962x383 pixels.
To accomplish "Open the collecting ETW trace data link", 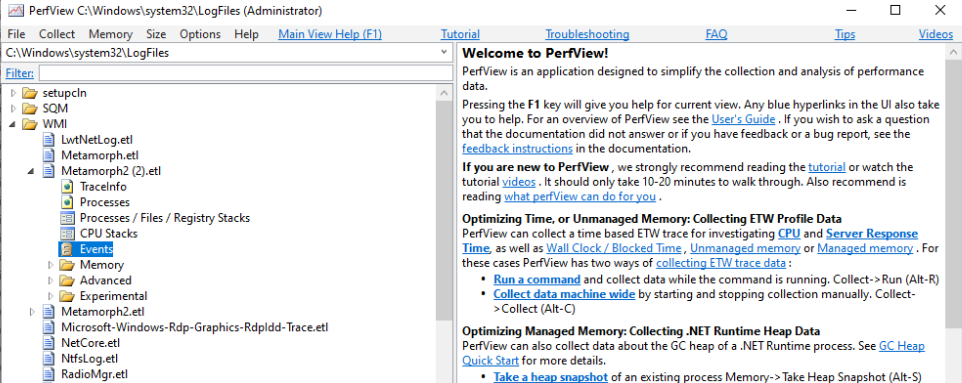I will tap(720, 263).
